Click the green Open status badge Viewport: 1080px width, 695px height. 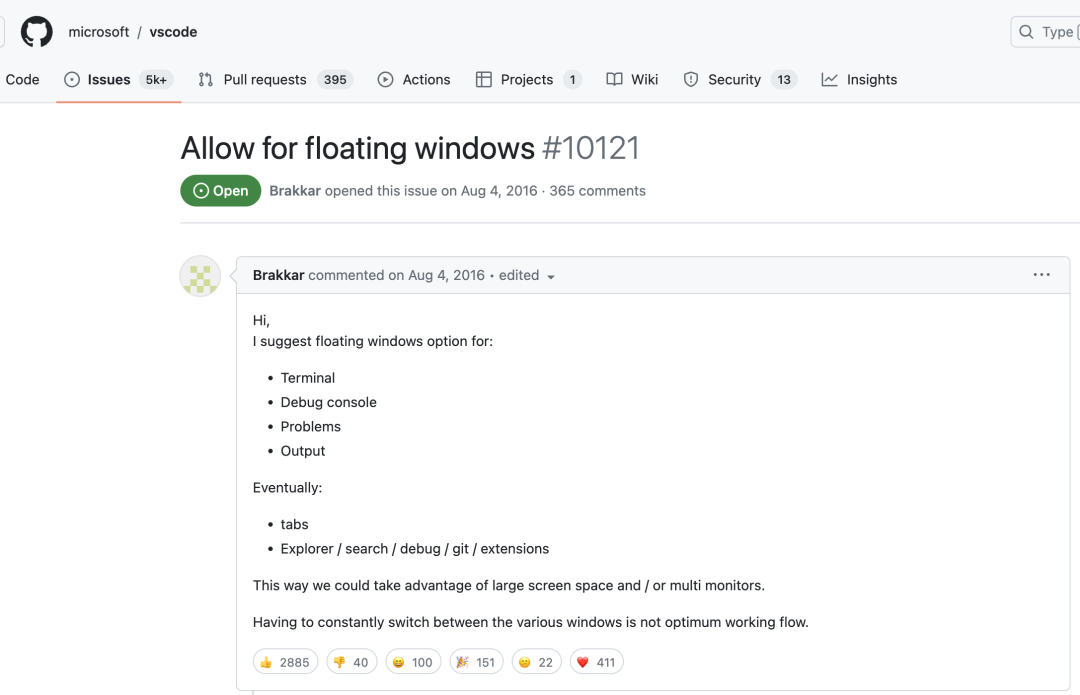click(220, 191)
